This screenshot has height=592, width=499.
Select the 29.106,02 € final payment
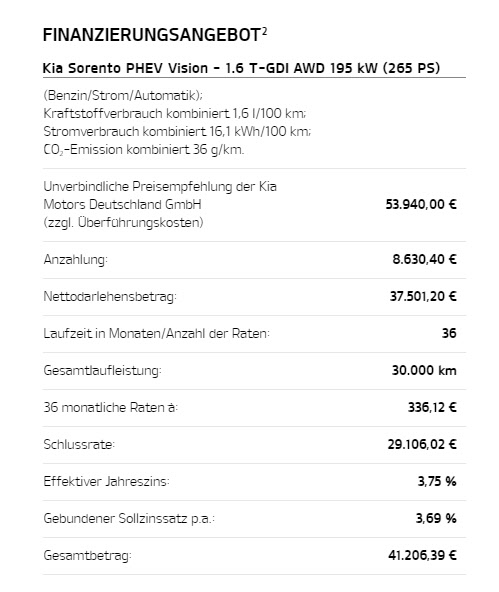click(x=422, y=444)
